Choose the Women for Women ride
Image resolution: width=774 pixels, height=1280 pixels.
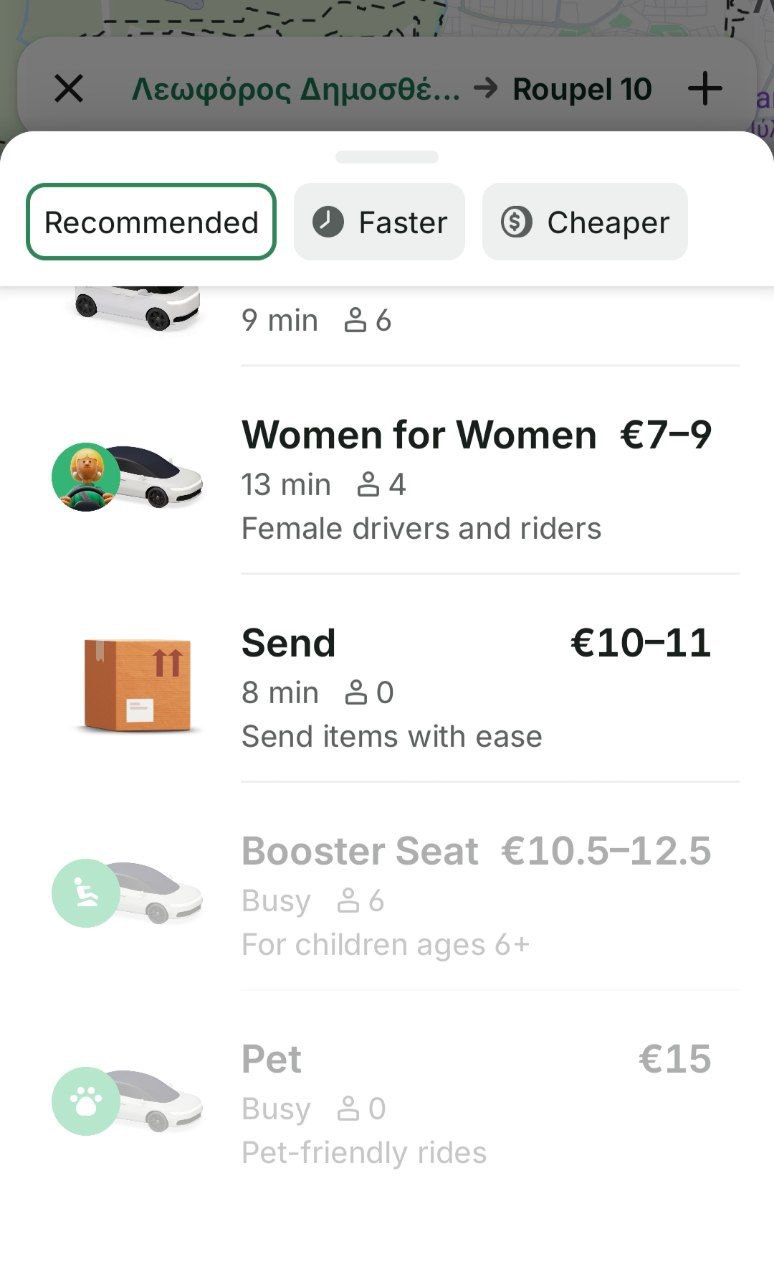pos(419,436)
